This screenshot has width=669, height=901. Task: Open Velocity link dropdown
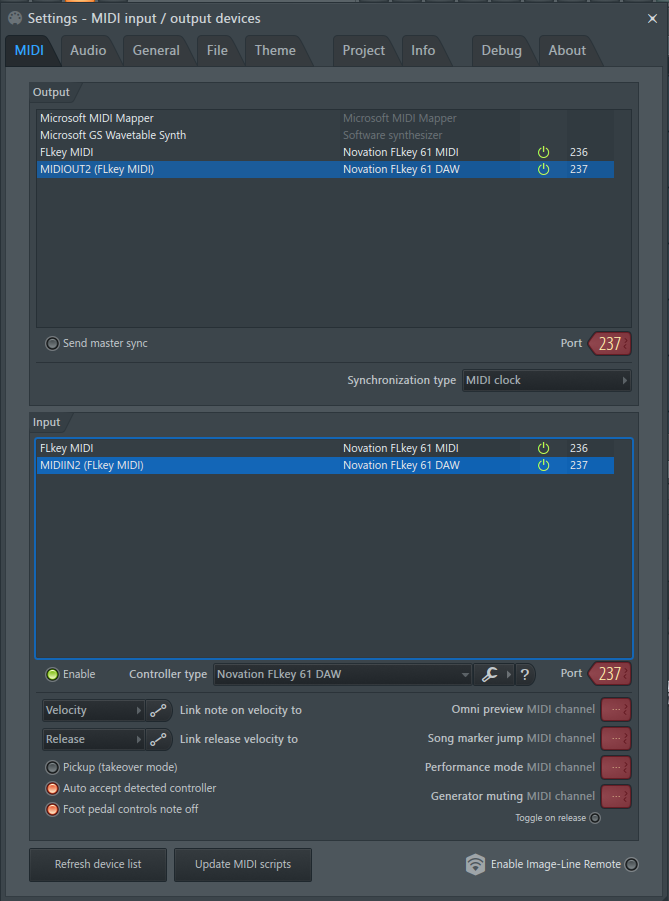coord(93,710)
